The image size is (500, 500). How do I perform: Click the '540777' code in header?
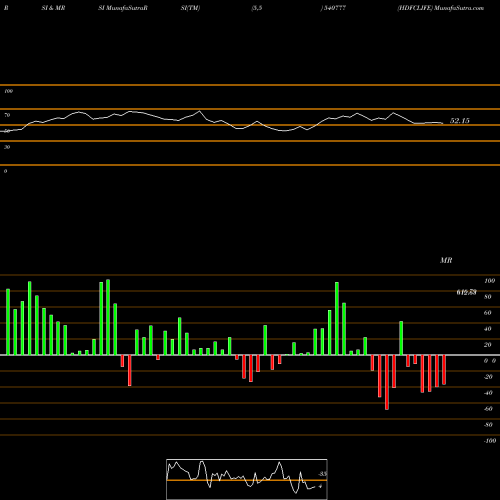334,8
